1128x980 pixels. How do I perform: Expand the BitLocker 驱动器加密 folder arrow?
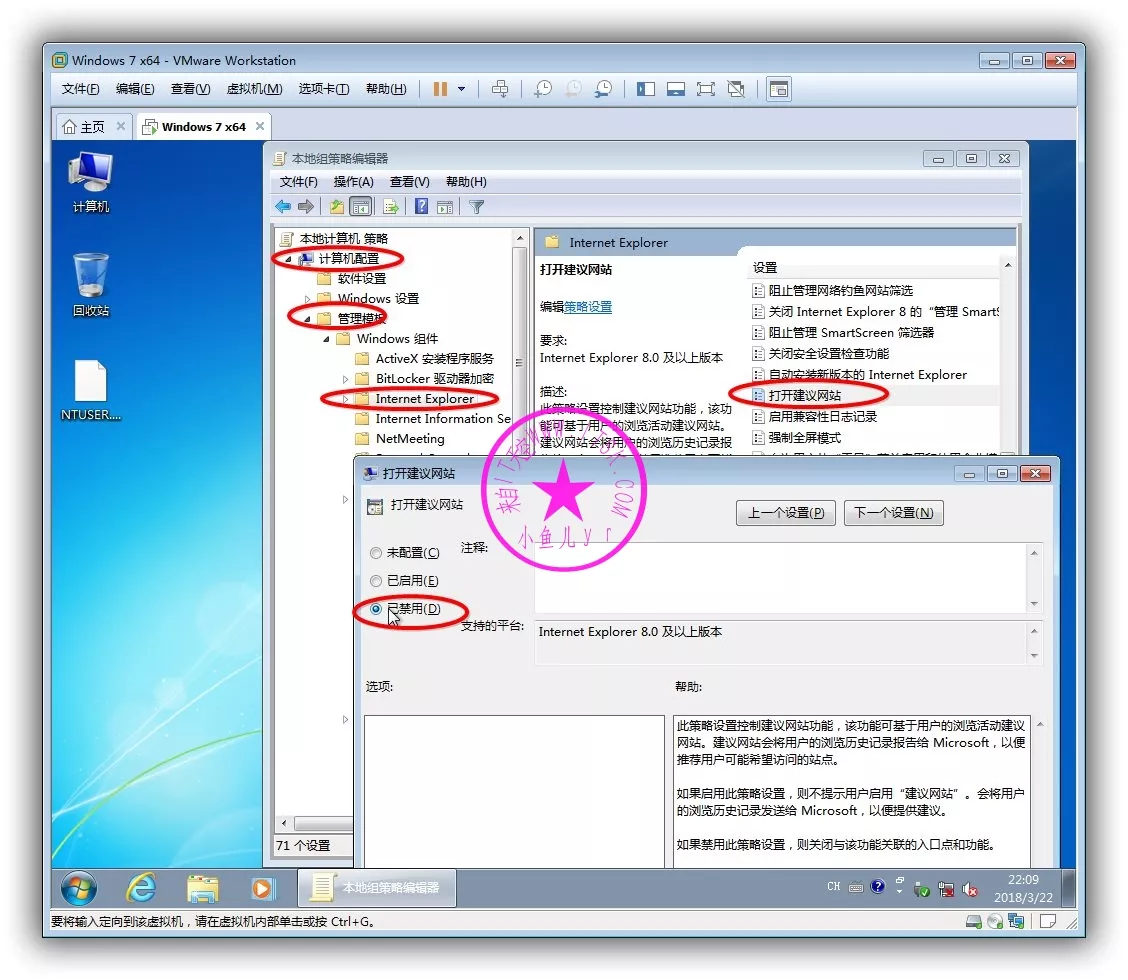click(346, 379)
